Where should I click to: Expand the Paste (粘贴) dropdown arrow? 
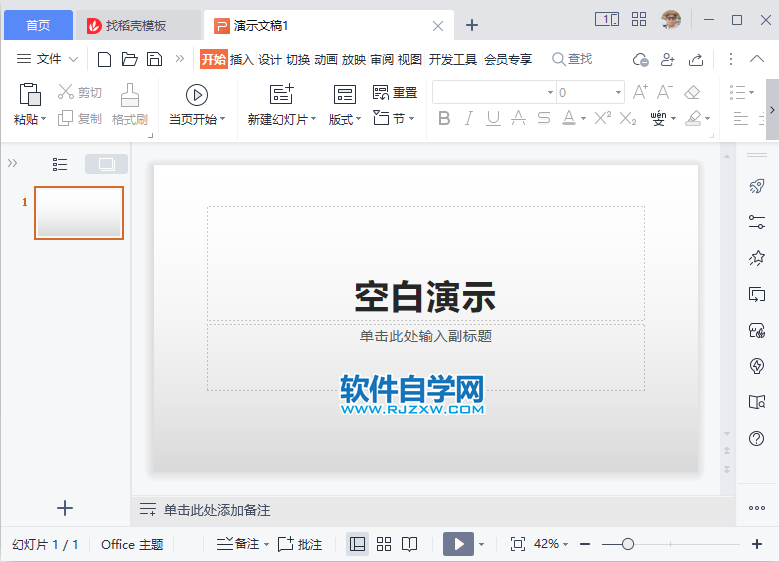tap(44, 119)
